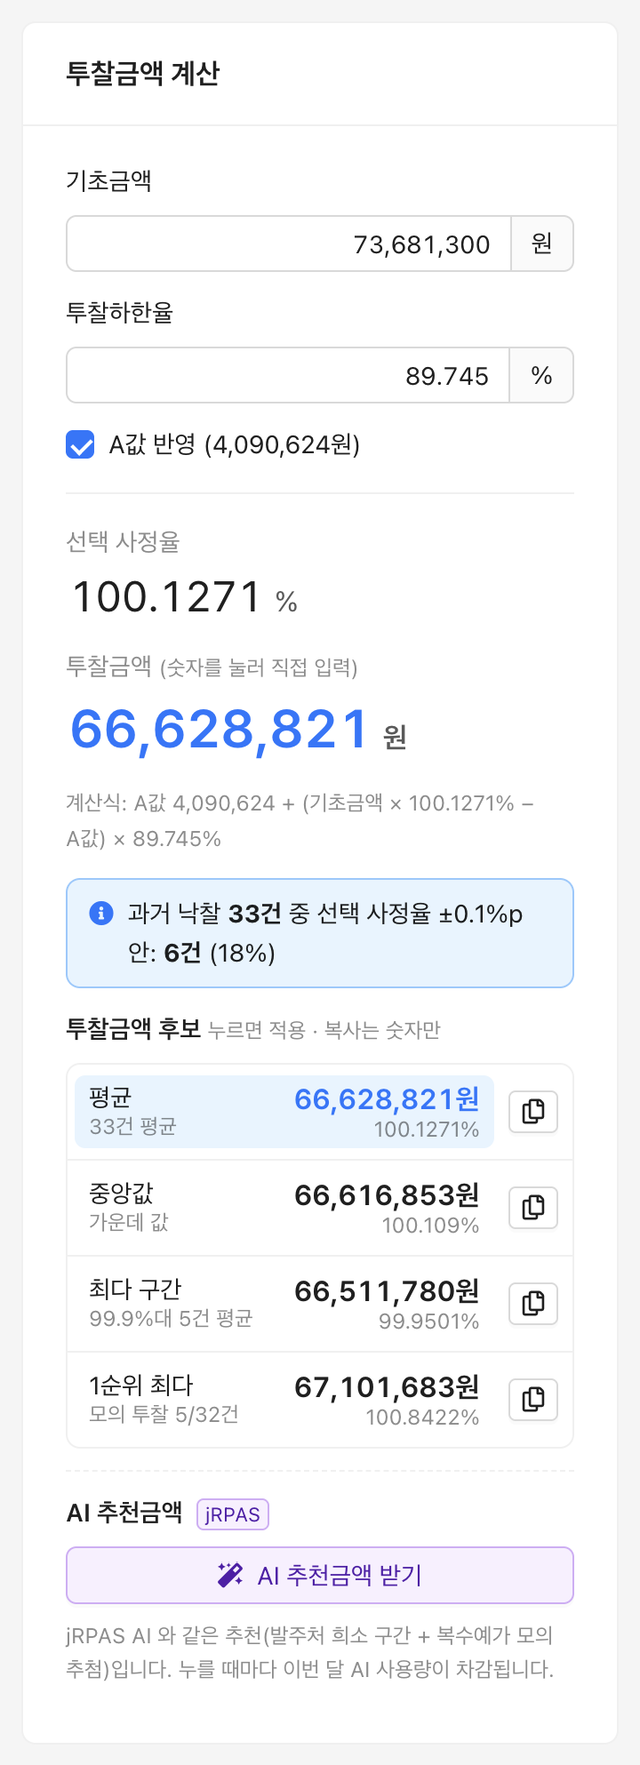This screenshot has height=1765, width=640.
Task: Select the 1순위 최다 candidate row
Action: pos(284,1400)
